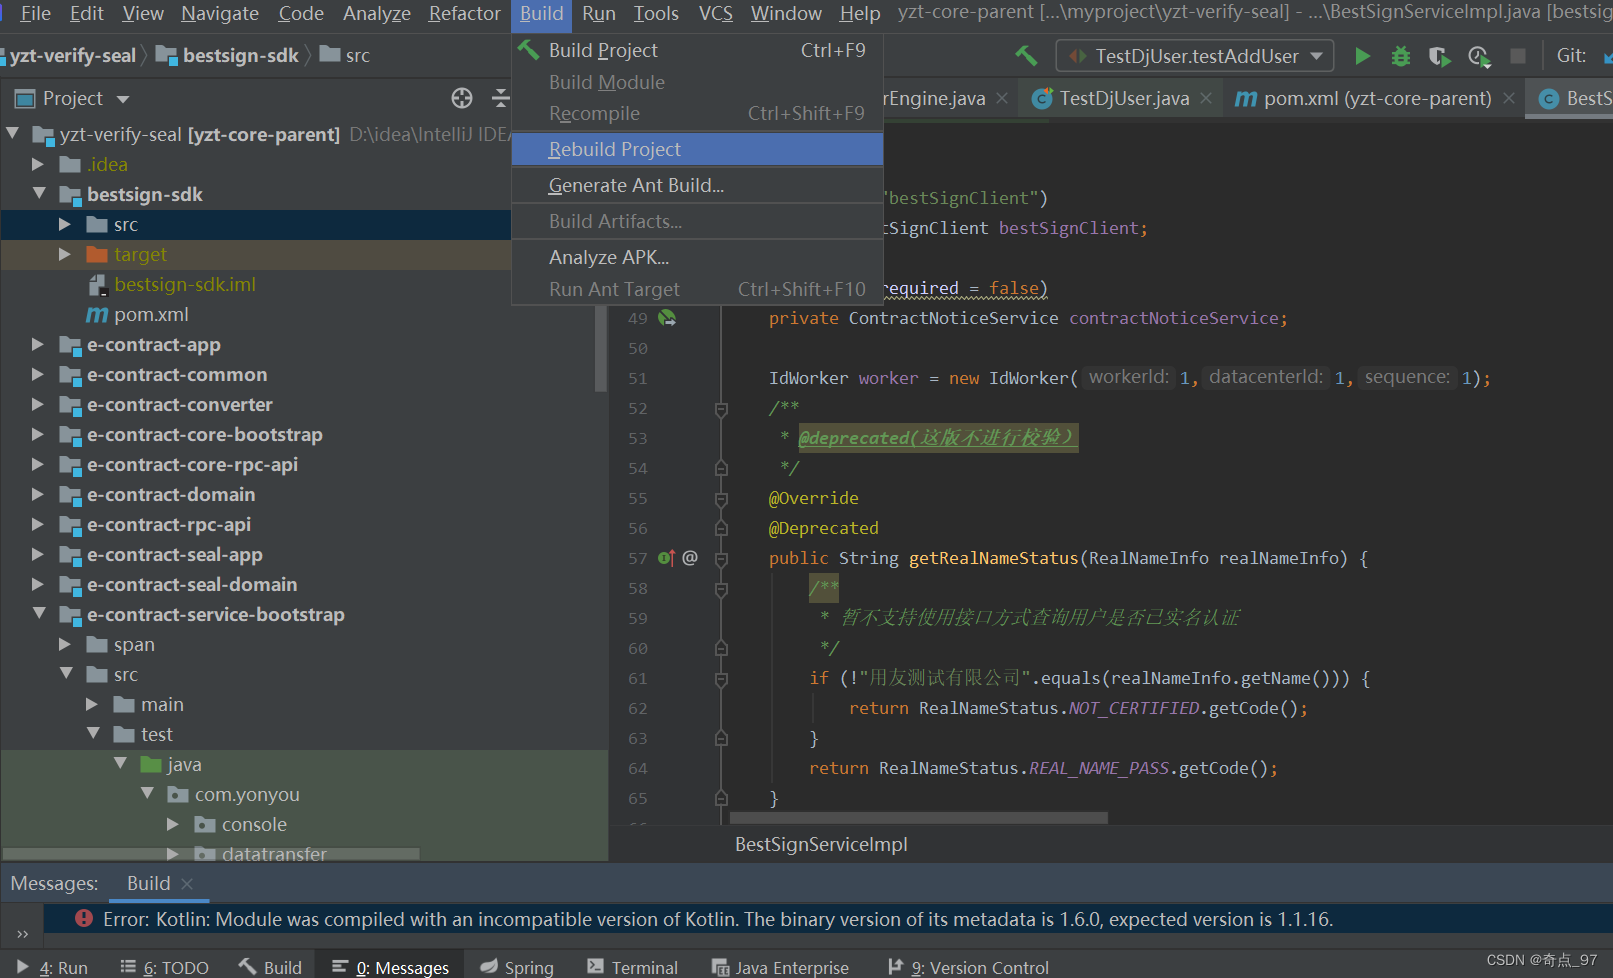Choose Rebuild Project from Build menu

tap(697, 149)
